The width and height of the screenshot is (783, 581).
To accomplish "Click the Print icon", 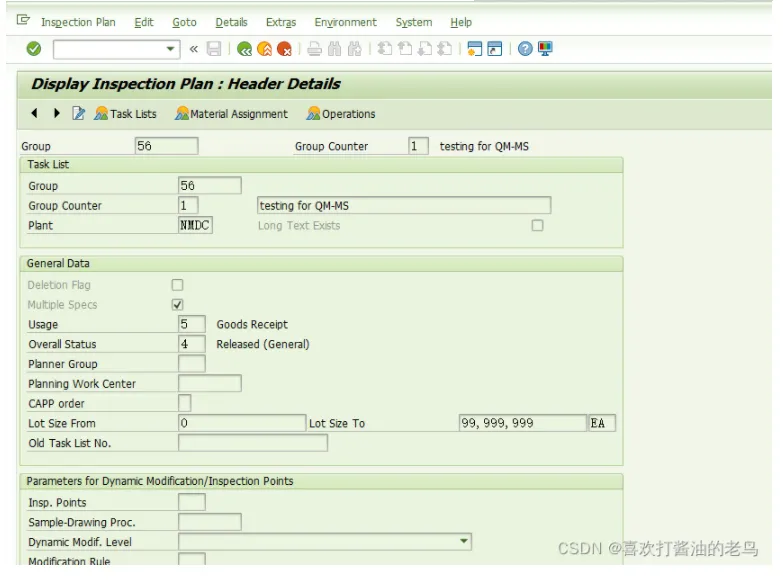I will point(315,49).
